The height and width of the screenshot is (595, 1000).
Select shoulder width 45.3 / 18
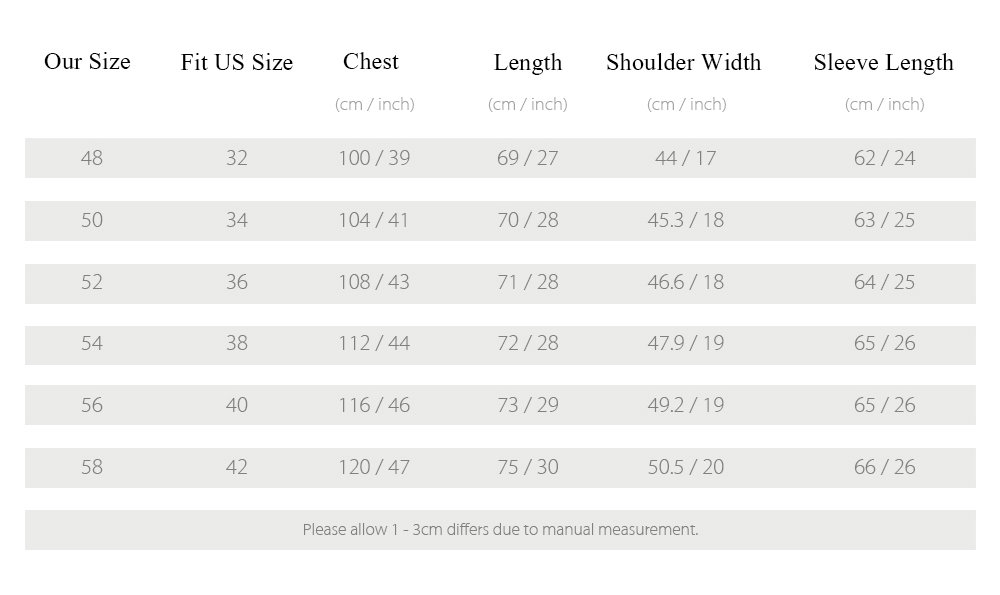coord(686,220)
